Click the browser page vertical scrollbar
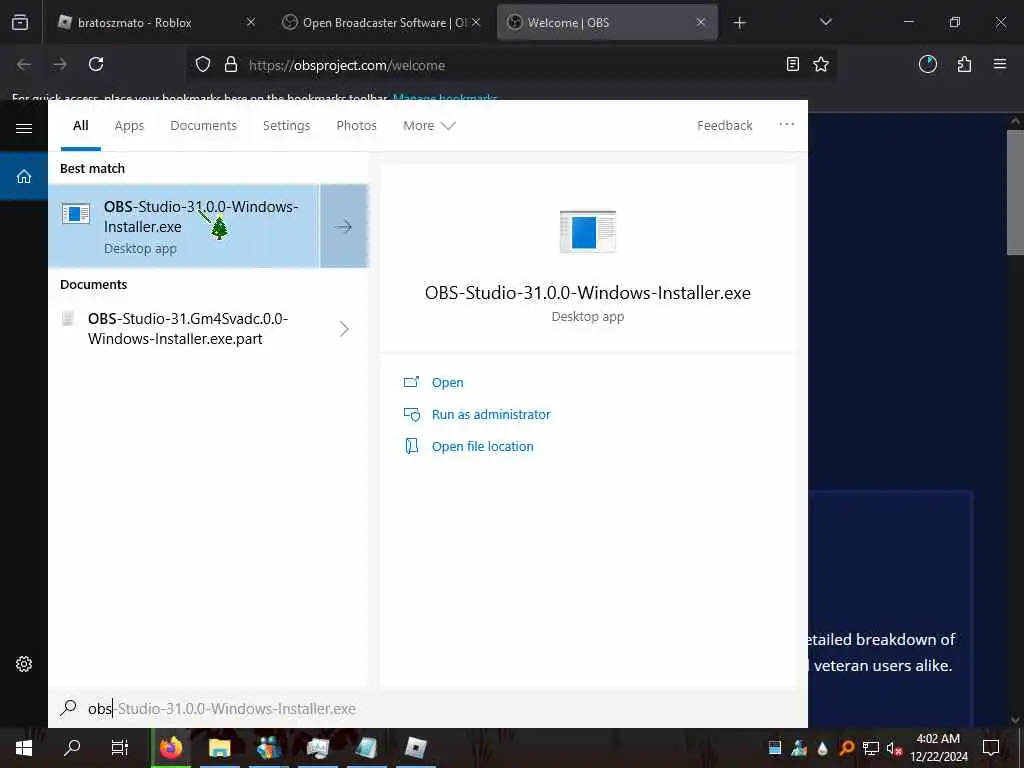Screen dimensions: 1024x768 (1014, 192)
